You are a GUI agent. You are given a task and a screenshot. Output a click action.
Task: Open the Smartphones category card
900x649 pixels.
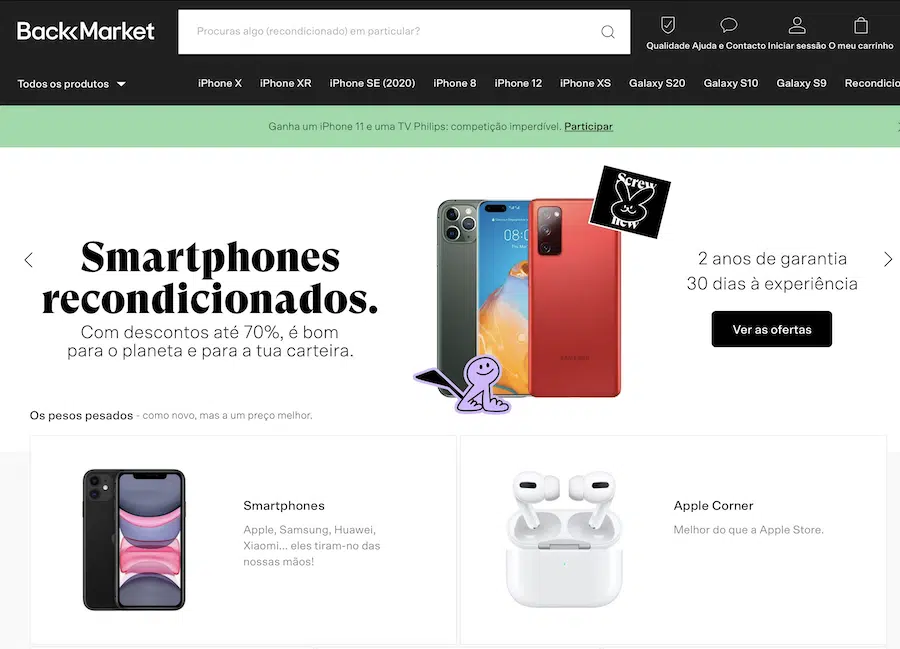pyautogui.click(x=243, y=539)
